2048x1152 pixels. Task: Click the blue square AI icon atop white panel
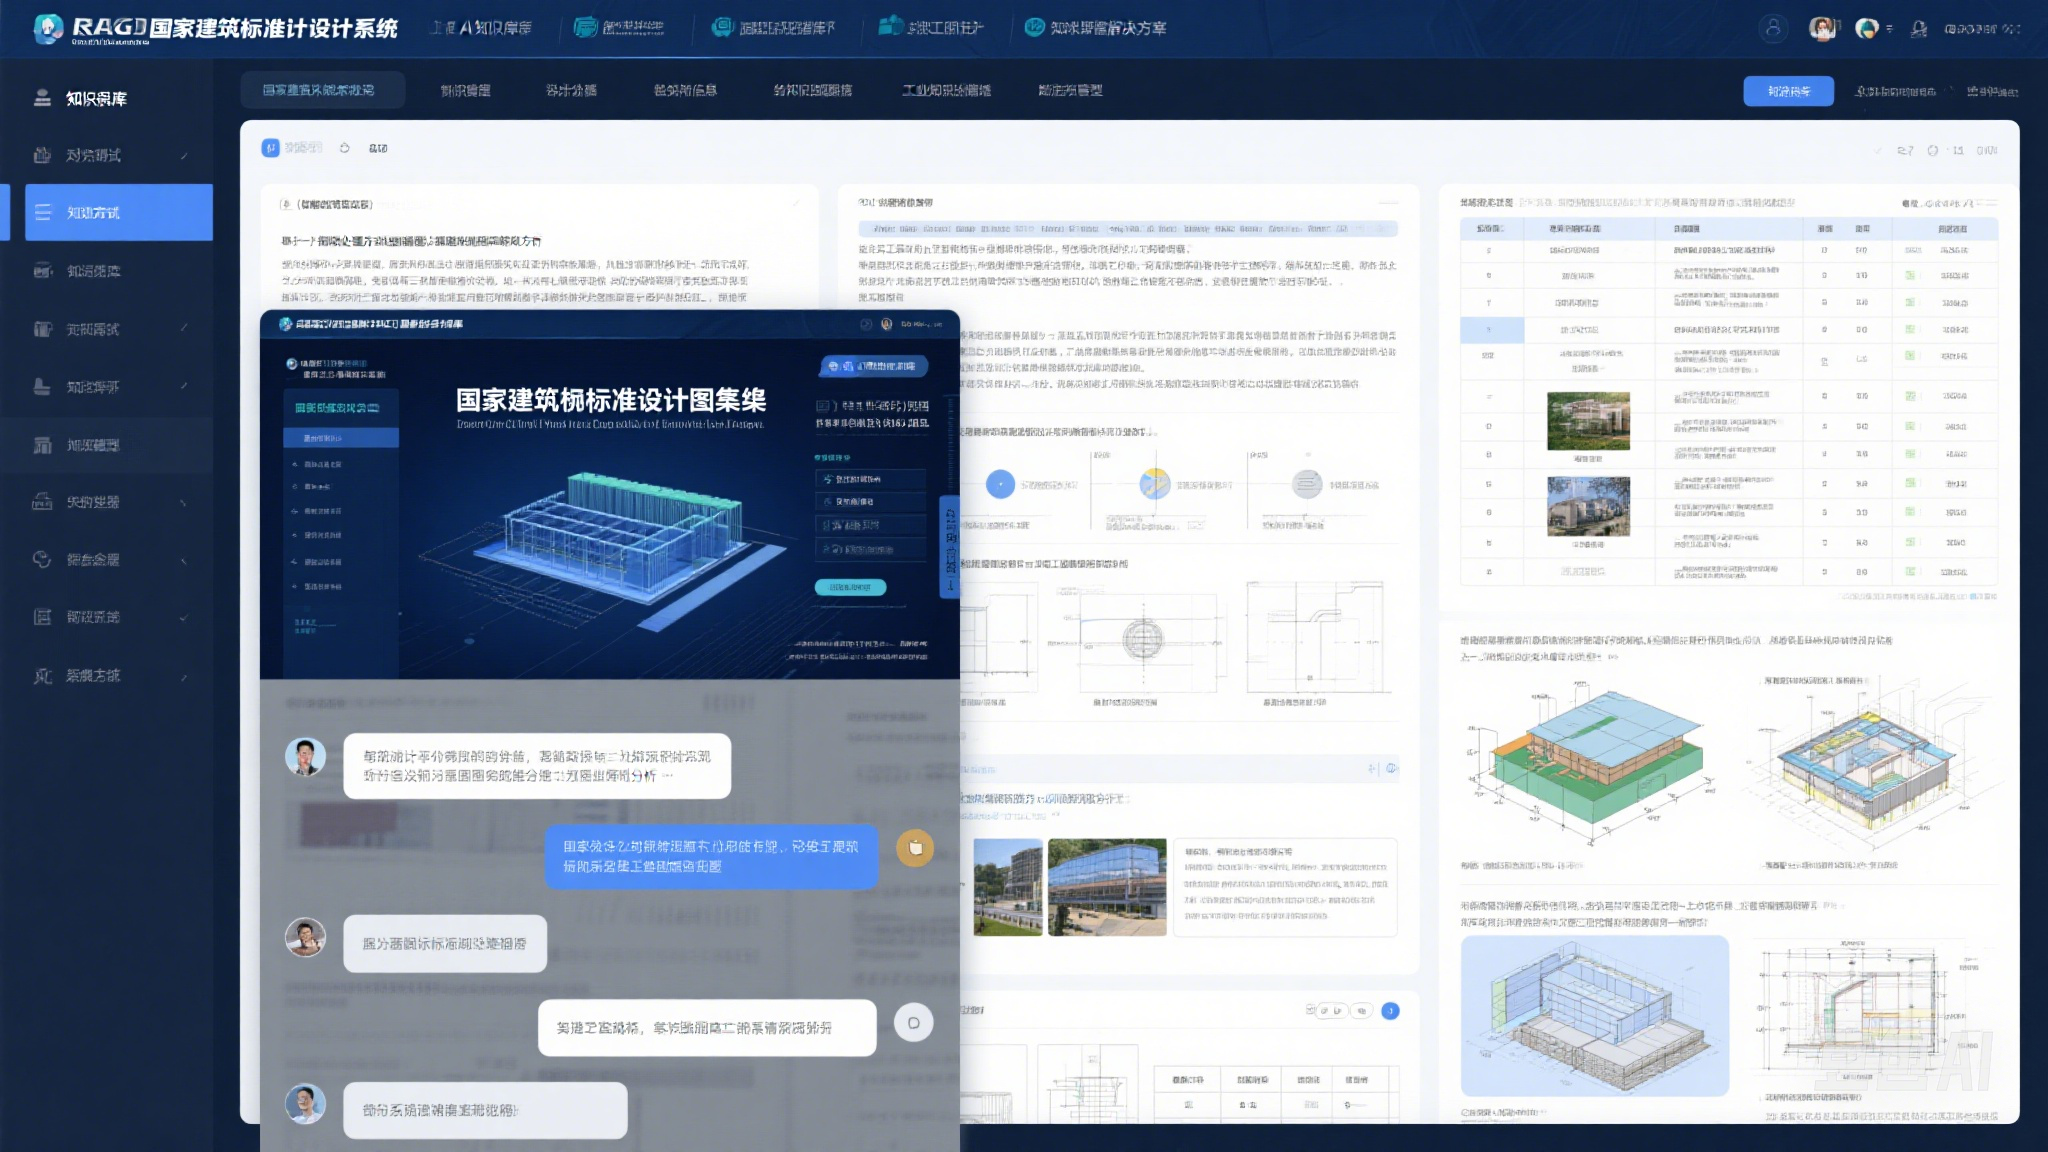click(x=270, y=148)
